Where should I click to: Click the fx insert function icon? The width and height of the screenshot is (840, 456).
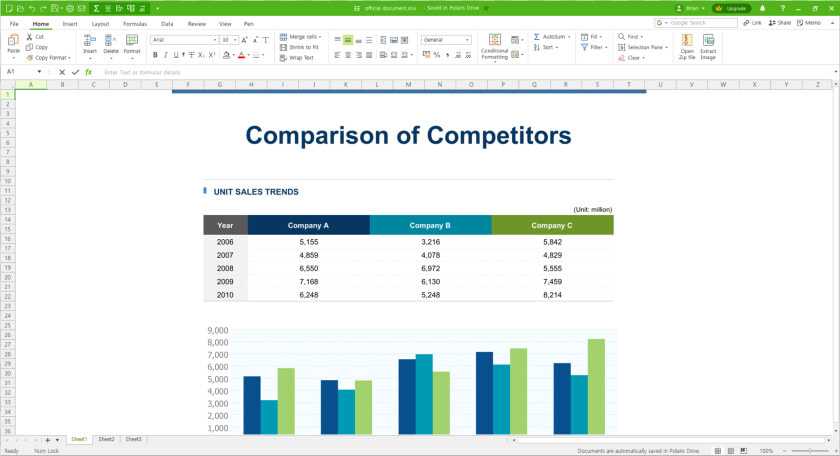click(88, 72)
